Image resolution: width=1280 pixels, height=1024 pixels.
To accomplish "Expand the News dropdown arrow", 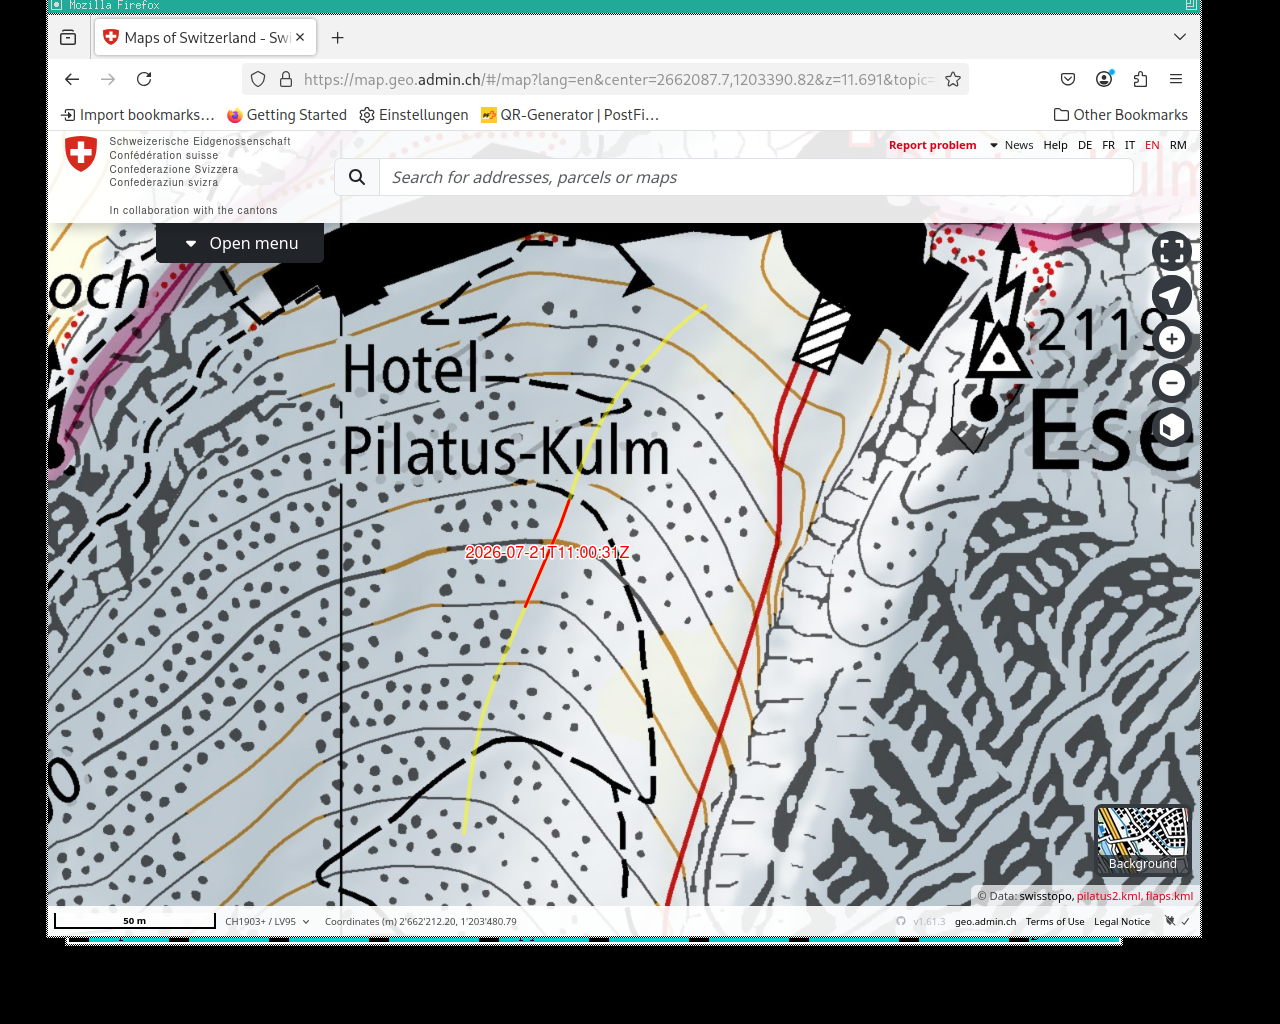I will 994,146.
